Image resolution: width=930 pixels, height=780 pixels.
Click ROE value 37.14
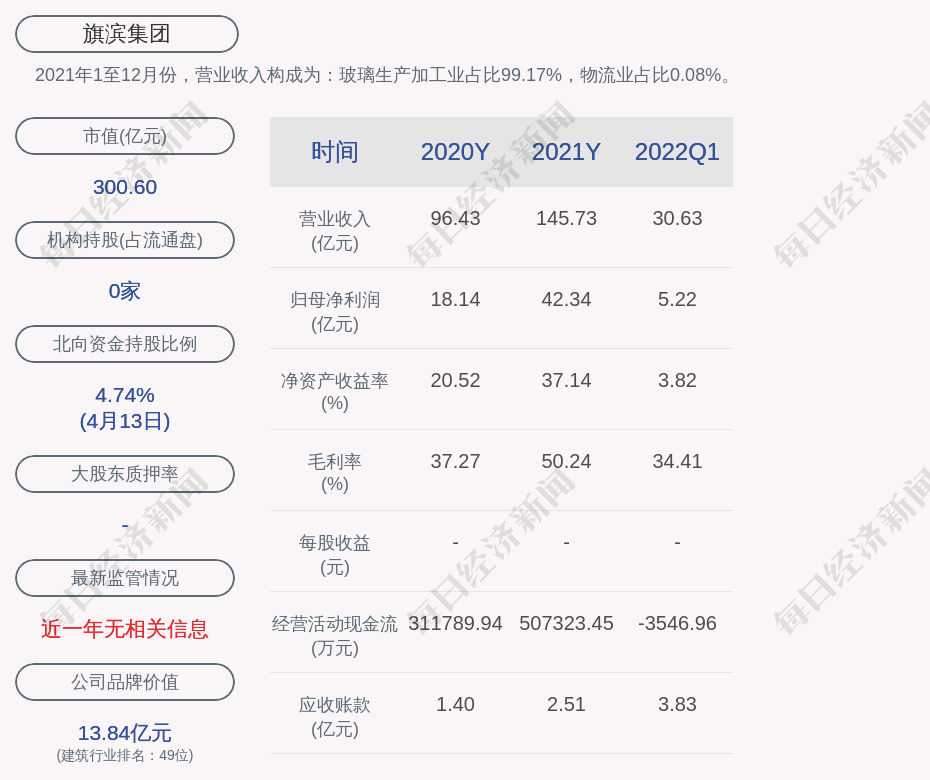[566, 380]
